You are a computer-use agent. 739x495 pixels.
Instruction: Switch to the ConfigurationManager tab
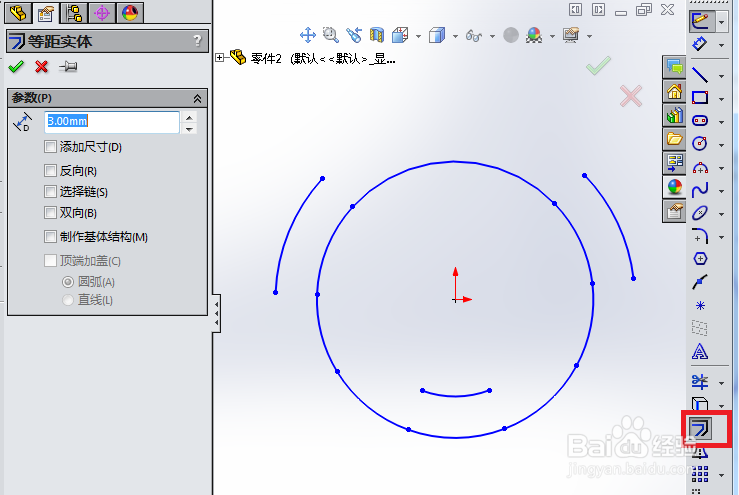74,13
